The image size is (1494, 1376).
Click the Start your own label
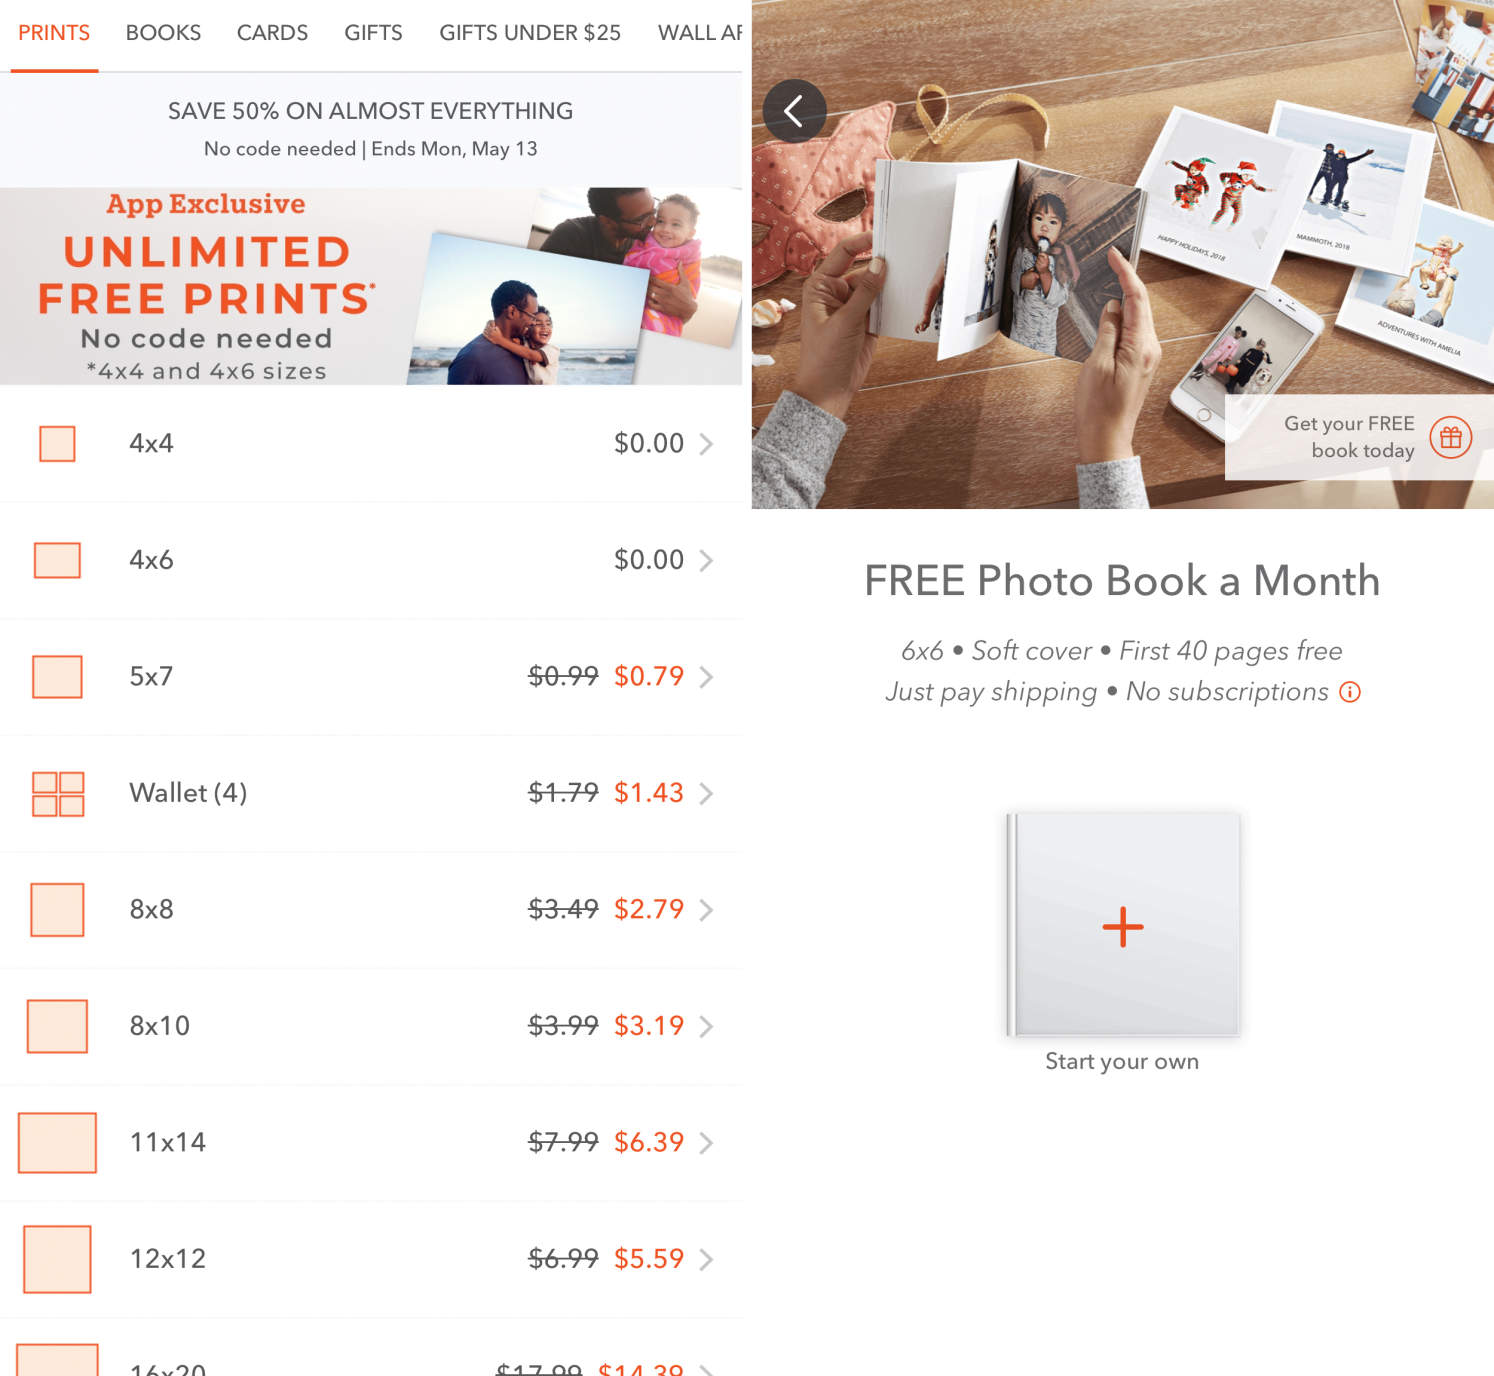pos(1122,1061)
